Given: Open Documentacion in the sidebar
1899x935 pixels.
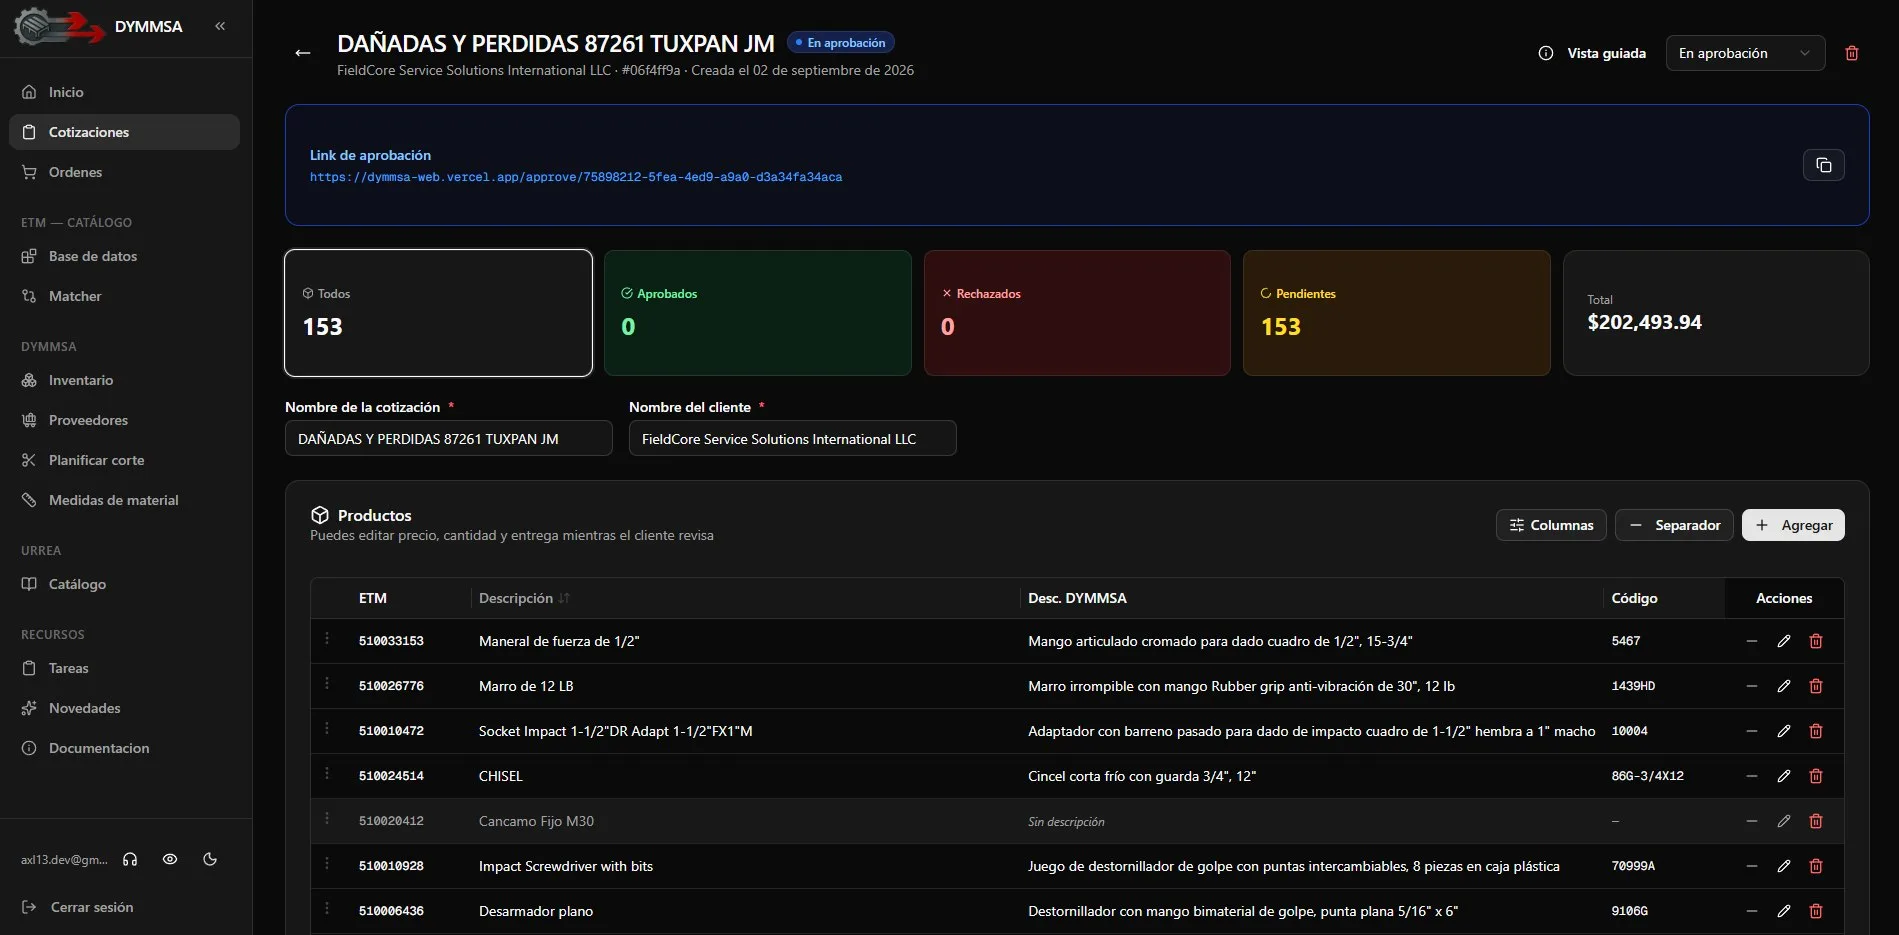Looking at the screenshot, I should pos(124,748).
